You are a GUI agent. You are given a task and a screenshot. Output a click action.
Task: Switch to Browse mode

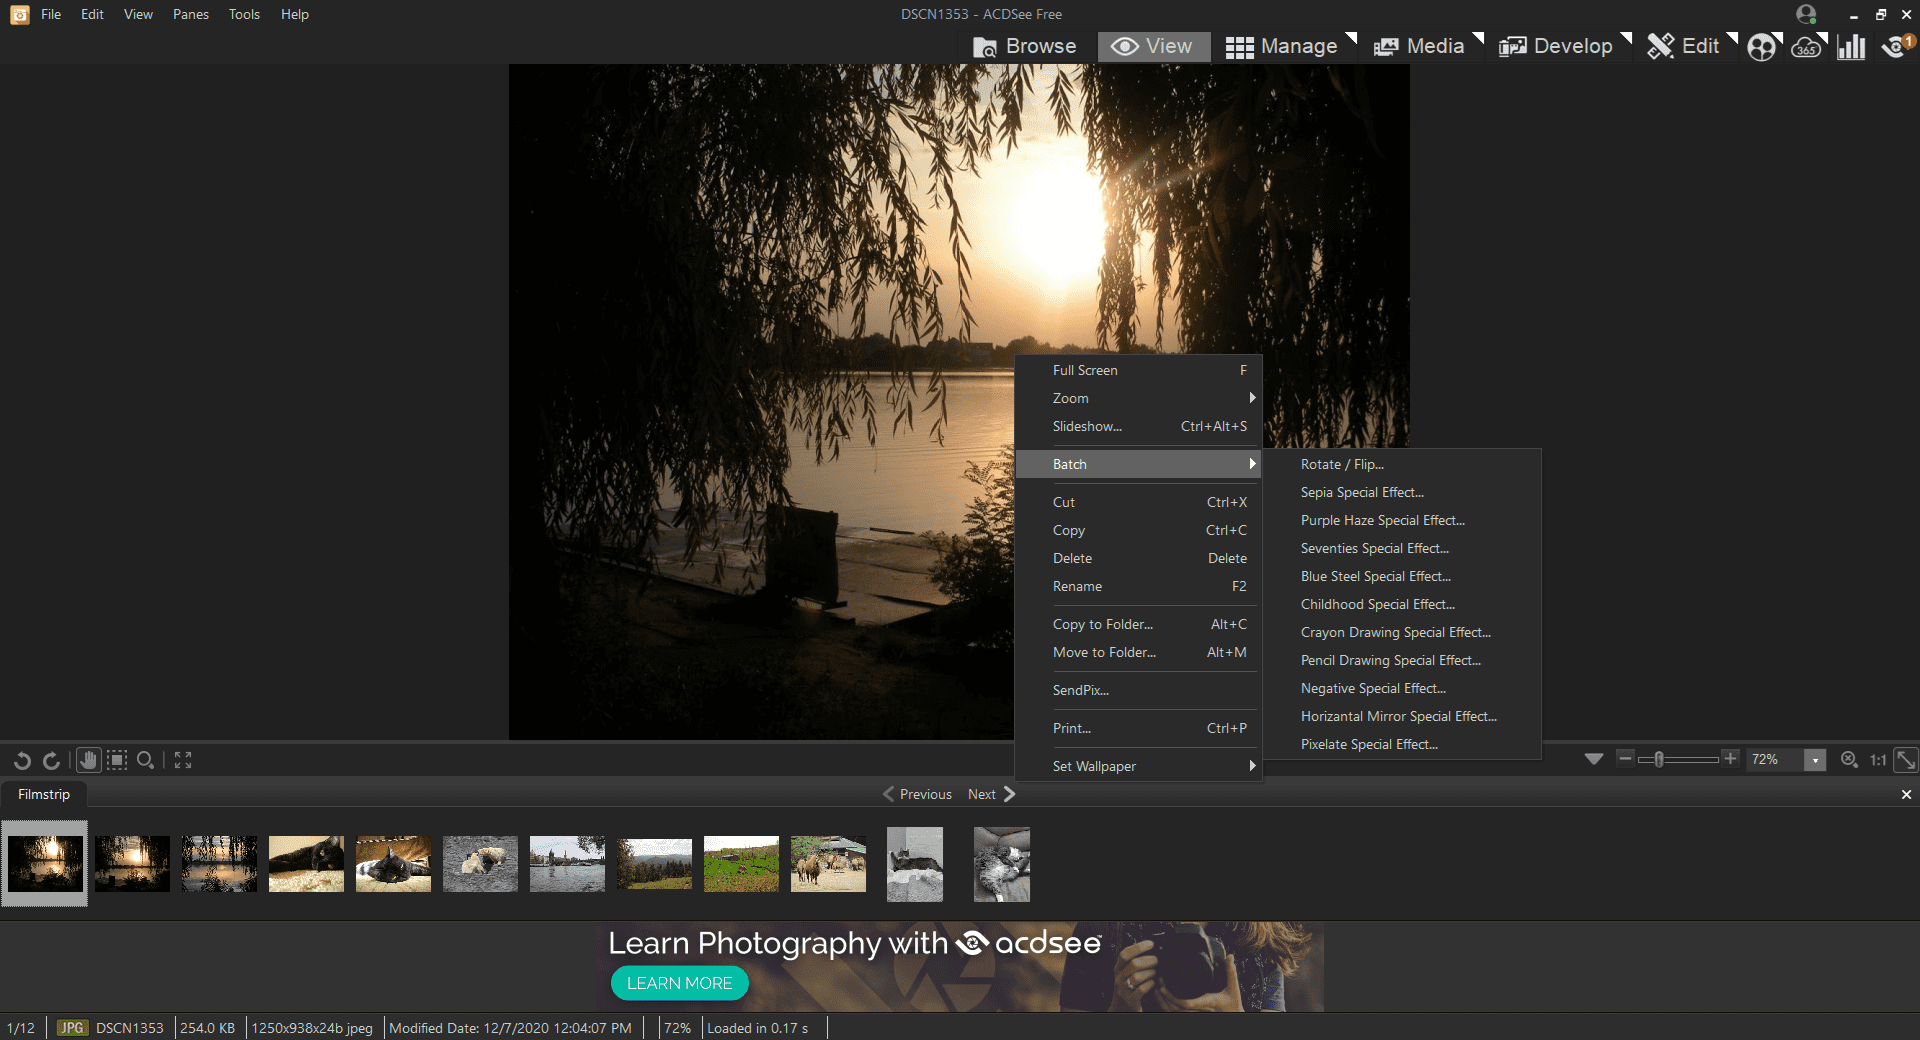(1025, 47)
